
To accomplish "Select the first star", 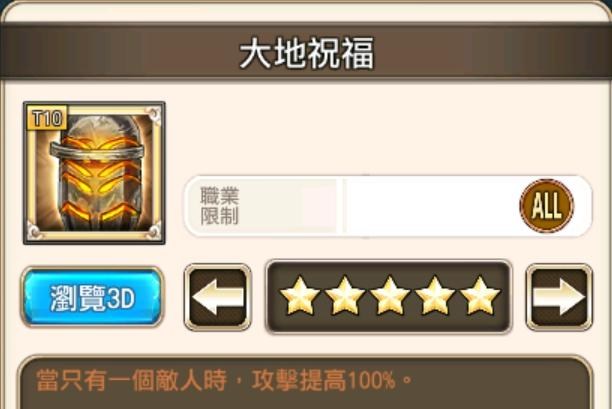I will coord(299,296).
